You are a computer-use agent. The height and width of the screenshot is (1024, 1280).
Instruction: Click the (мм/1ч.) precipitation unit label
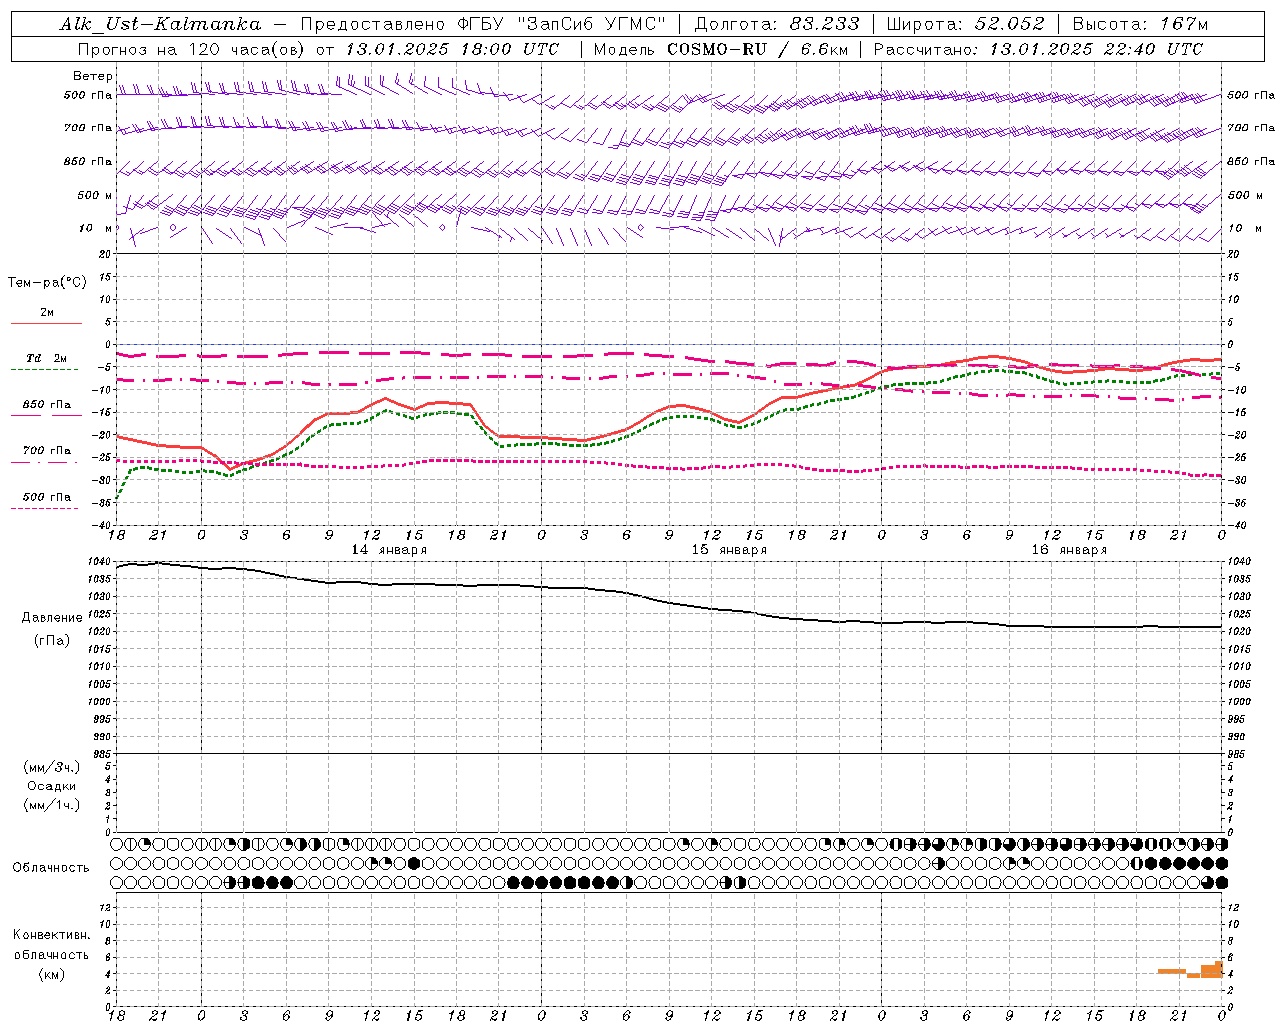tap(52, 805)
